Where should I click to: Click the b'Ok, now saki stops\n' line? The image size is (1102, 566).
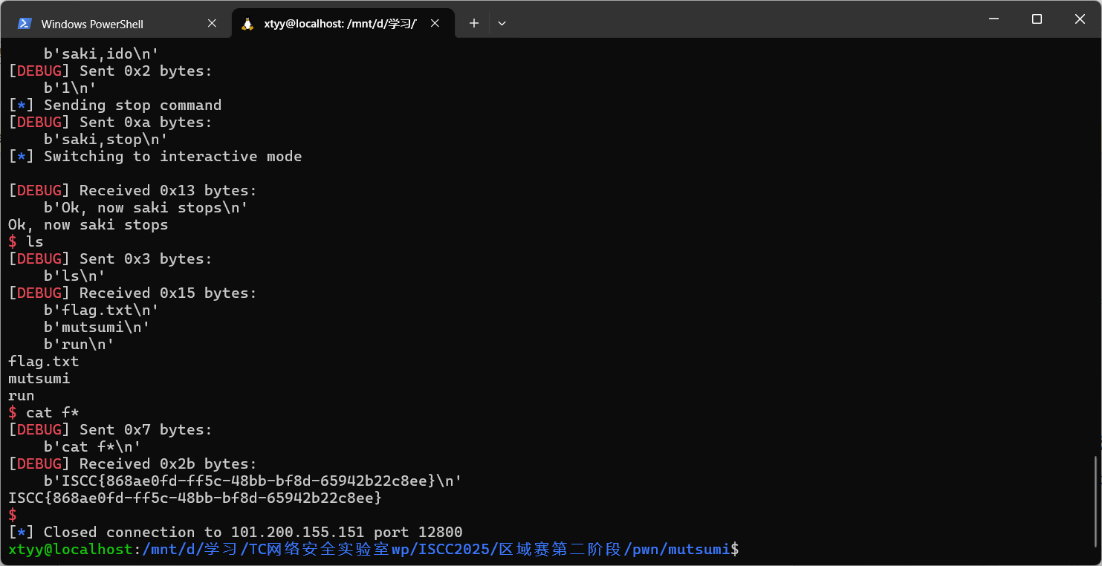pos(145,207)
